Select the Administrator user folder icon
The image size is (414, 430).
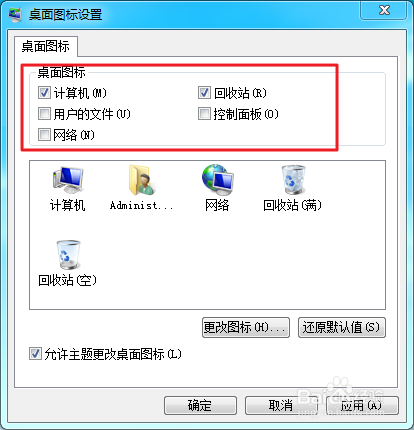point(142,180)
